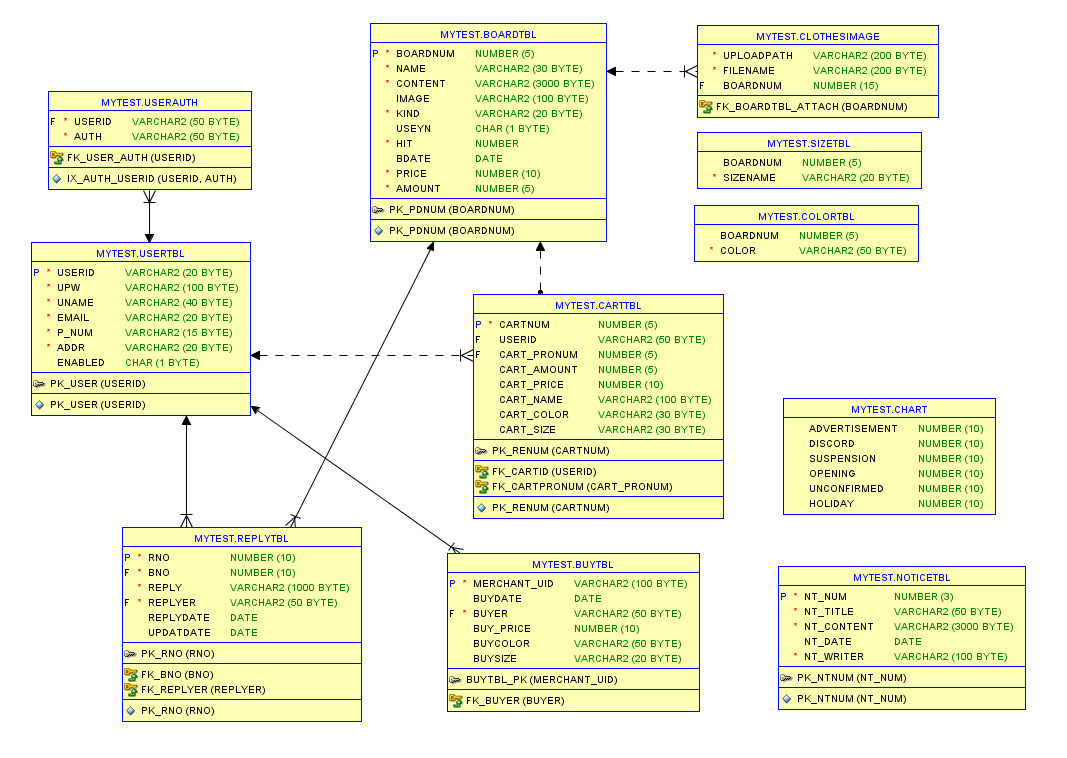Select the PK_NTNUM key icon in NOTICETBL
Viewport: 1067px width, 758px height.
787,677
